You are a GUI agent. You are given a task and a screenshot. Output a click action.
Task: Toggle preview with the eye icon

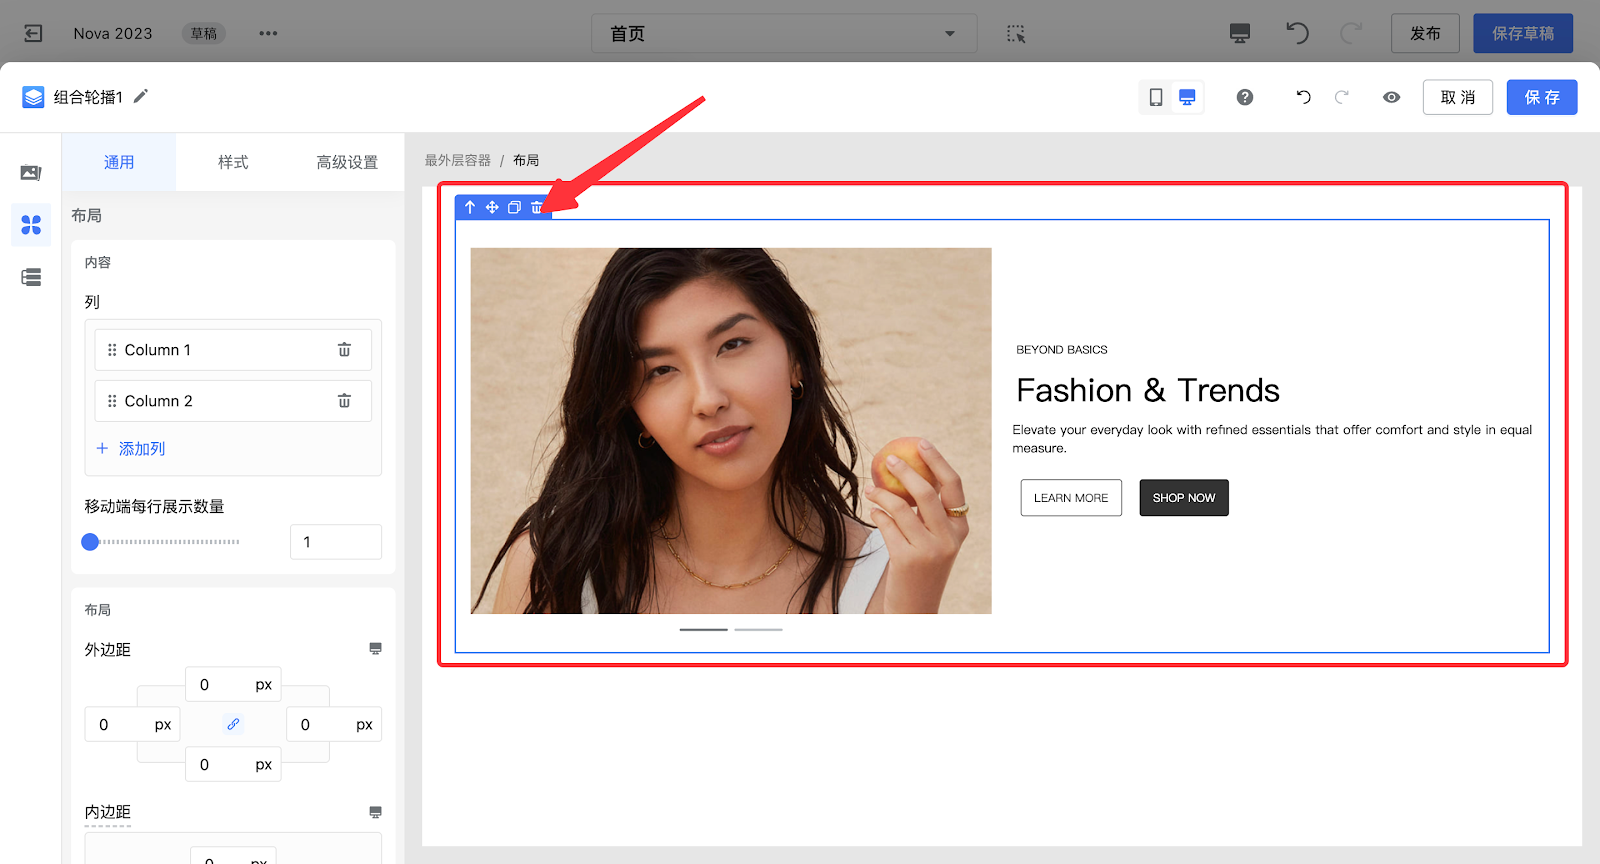tap(1391, 97)
